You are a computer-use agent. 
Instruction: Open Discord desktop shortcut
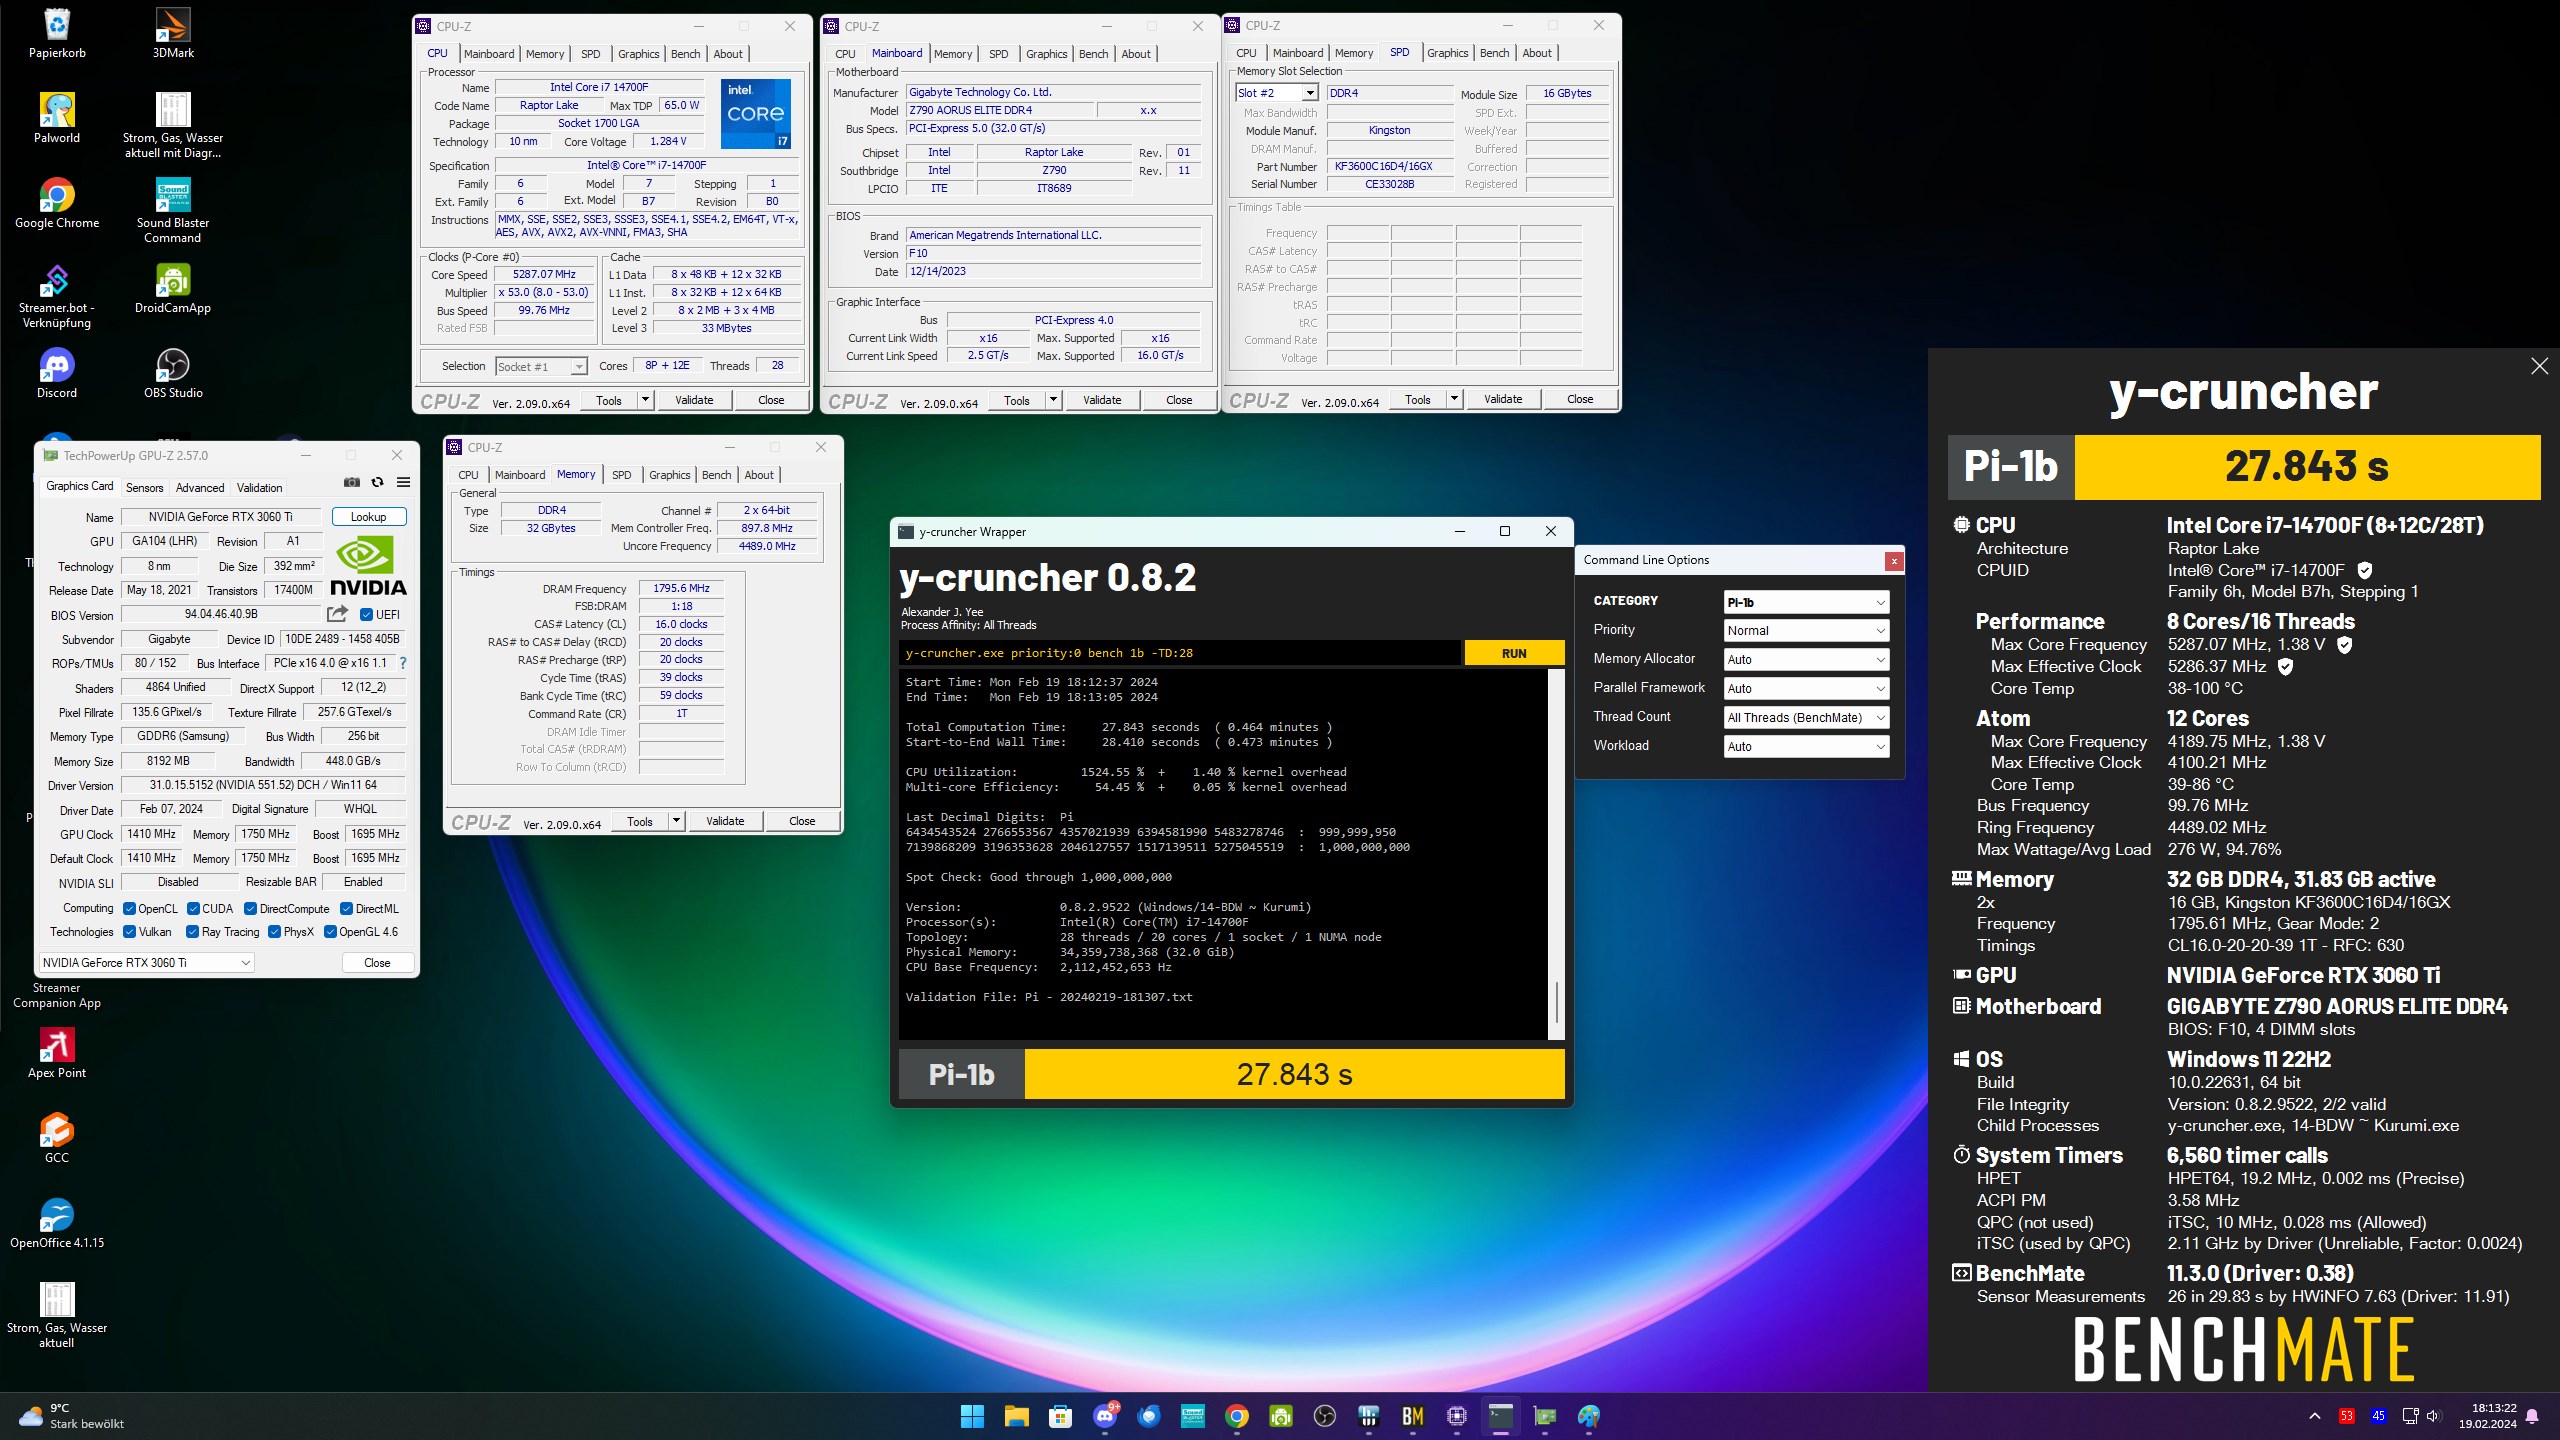point(57,374)
